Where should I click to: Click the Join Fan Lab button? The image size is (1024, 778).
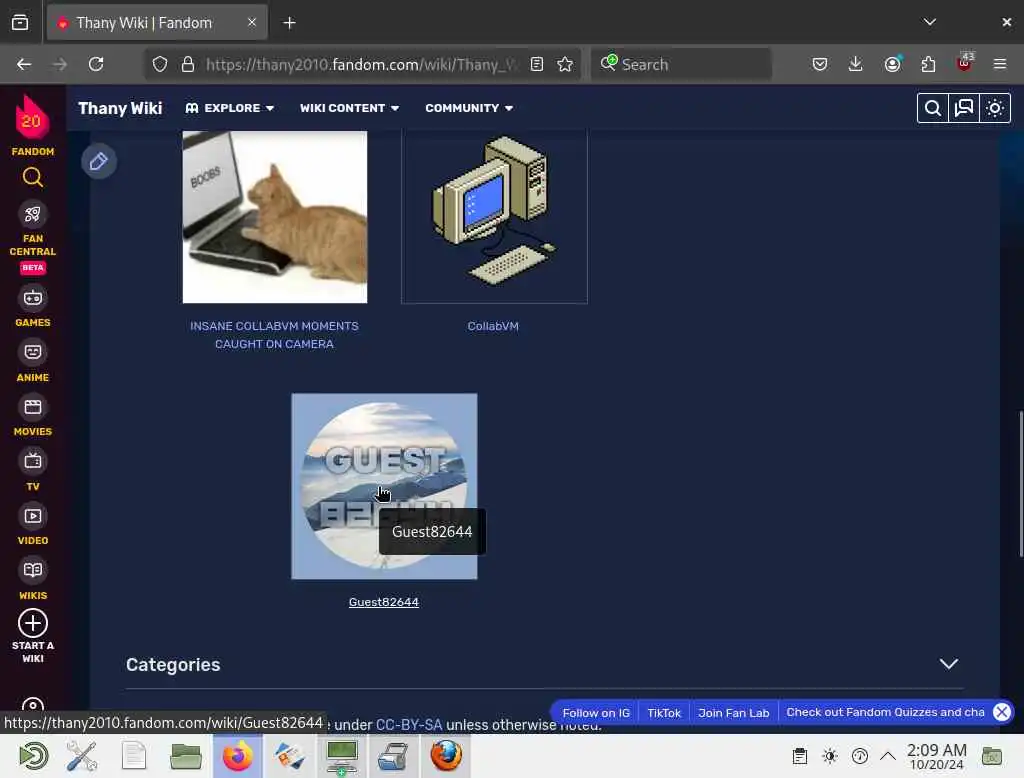(733, 713)
